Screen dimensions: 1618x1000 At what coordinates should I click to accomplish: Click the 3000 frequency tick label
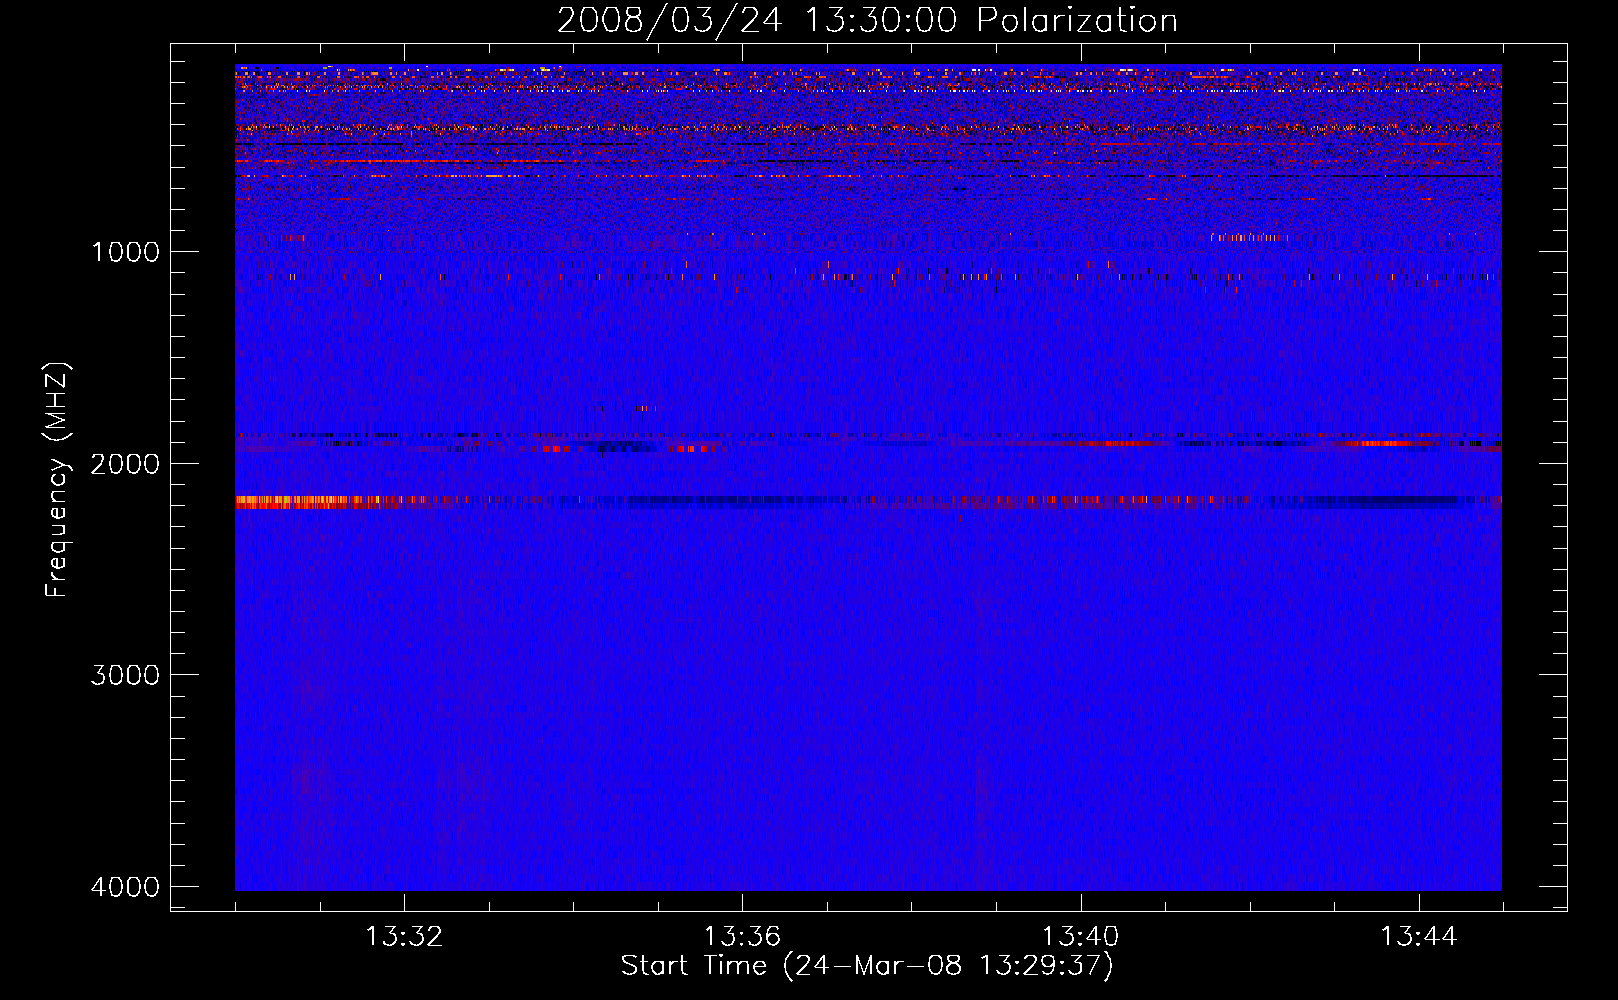[125, 675]
